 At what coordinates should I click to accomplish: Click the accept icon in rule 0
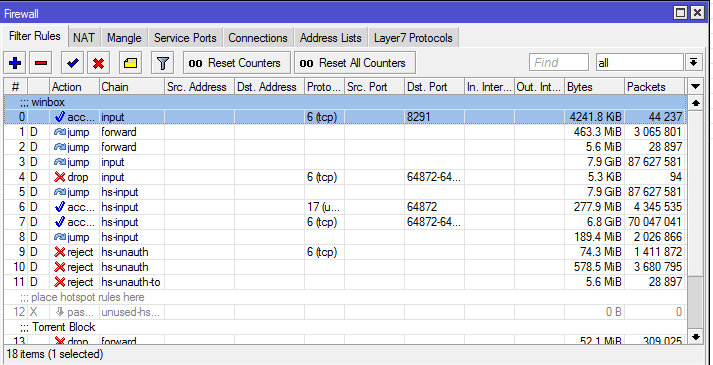pos(60,117)
